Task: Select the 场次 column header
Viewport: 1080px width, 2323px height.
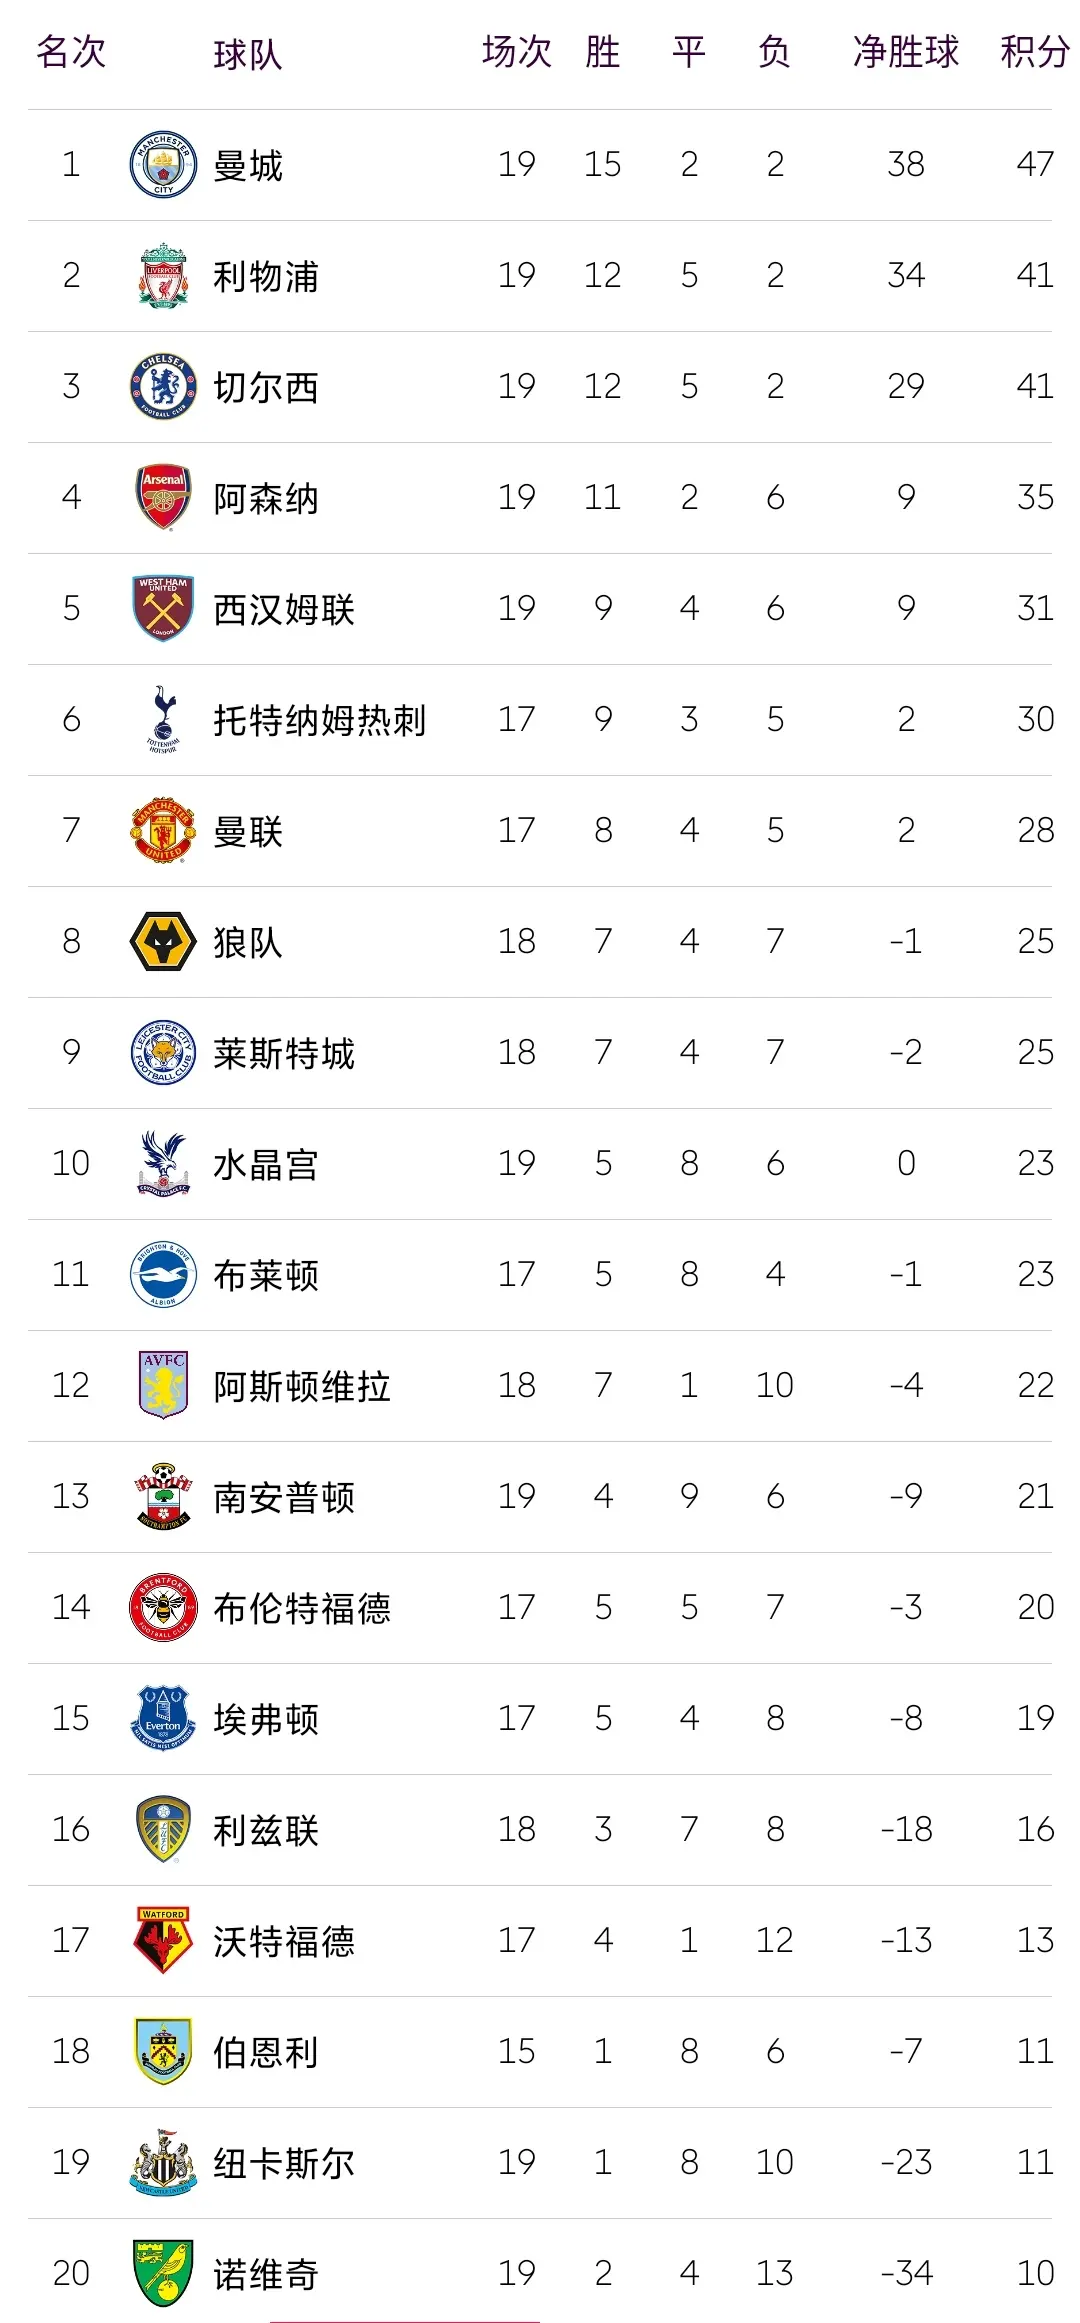Action: coord(516,52)
